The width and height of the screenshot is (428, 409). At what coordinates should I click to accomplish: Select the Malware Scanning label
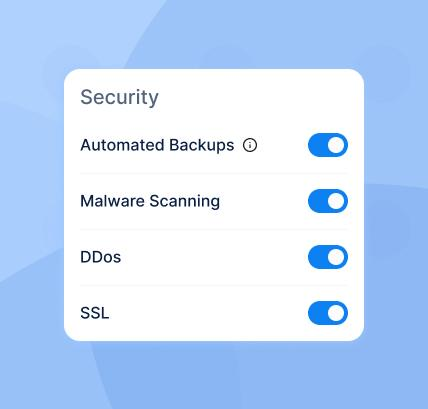tap(150, 201)
